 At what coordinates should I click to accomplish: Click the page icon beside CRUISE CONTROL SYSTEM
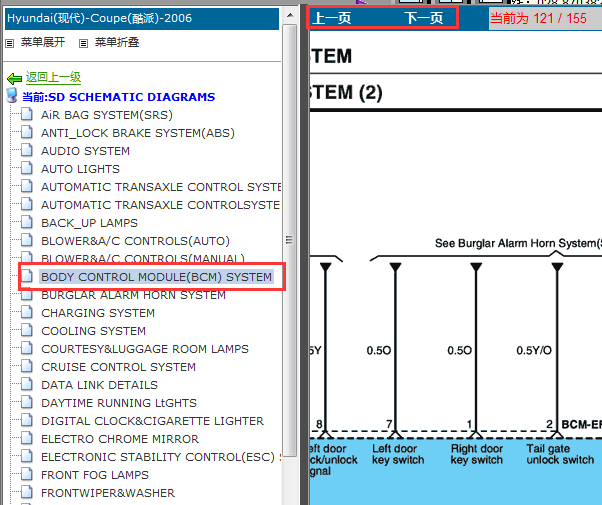tap(26, 367)
